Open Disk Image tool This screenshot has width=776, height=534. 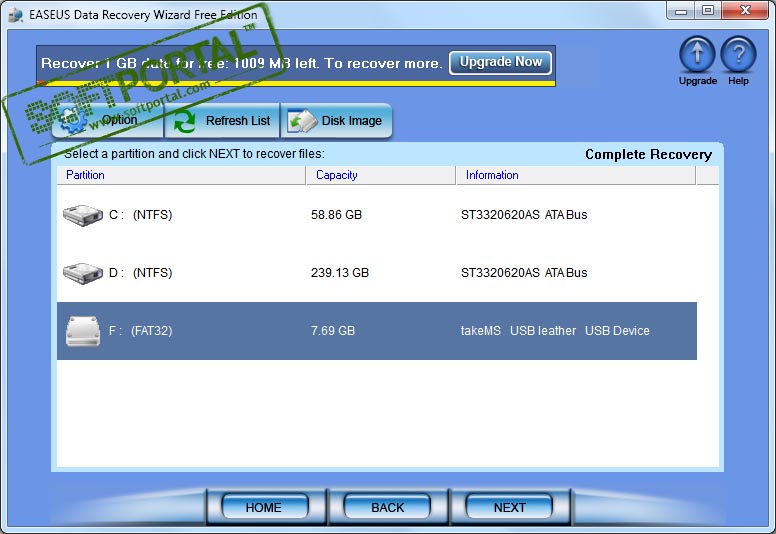(x=337, y=120)
